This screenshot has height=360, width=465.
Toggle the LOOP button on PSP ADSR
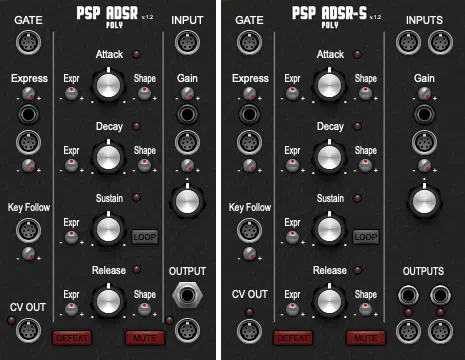click(145, 237)
